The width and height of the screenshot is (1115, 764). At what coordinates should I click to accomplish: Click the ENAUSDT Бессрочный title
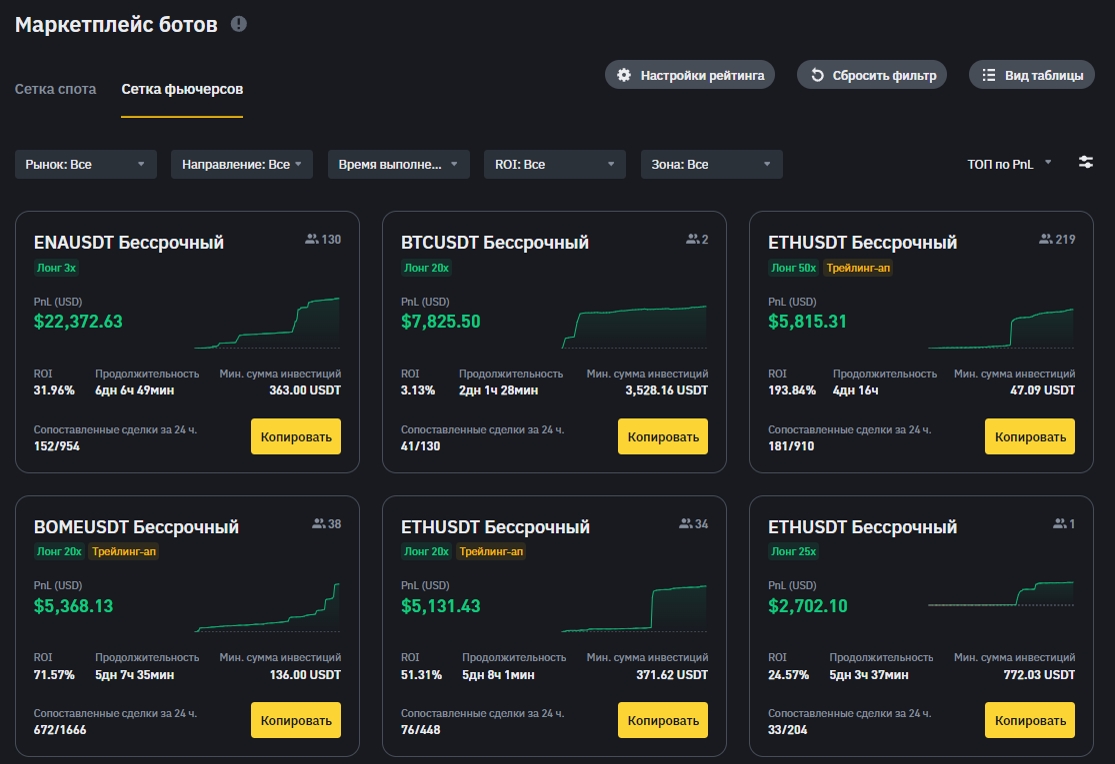click(x=129, y=243)
